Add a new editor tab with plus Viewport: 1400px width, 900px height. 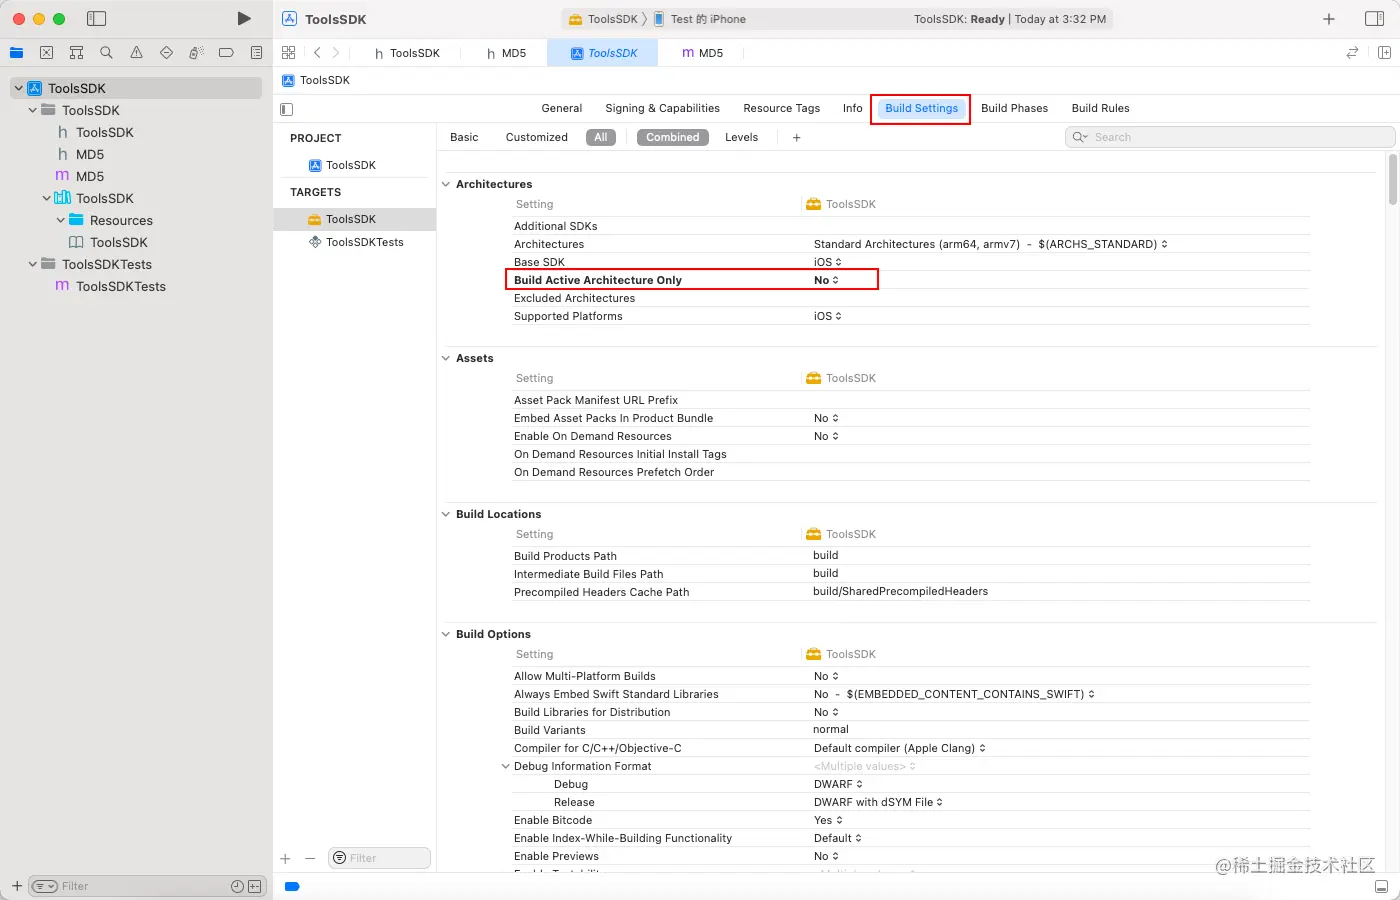coord(1329,19)
